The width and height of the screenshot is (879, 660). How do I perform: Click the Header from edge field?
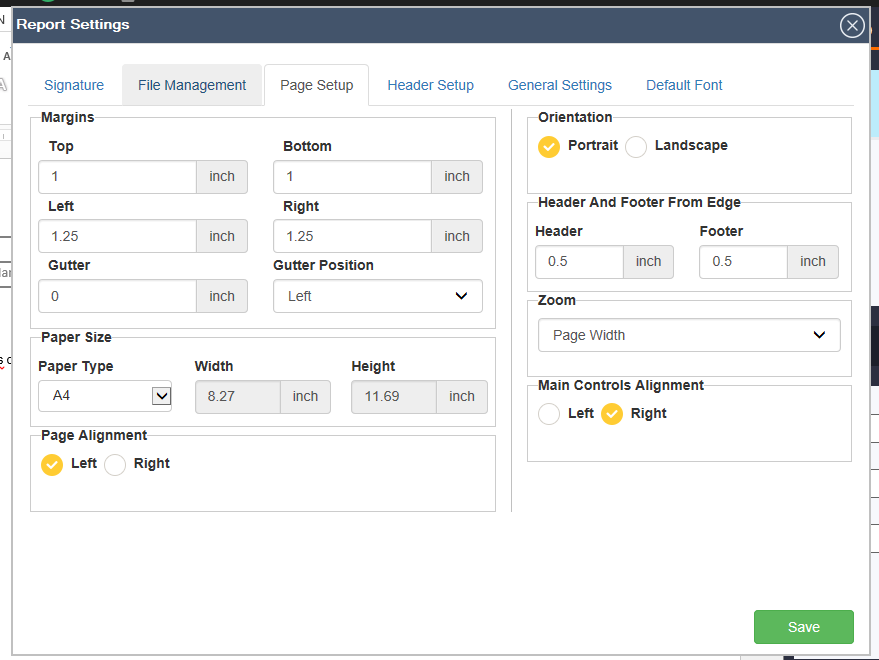click(579, 262)
